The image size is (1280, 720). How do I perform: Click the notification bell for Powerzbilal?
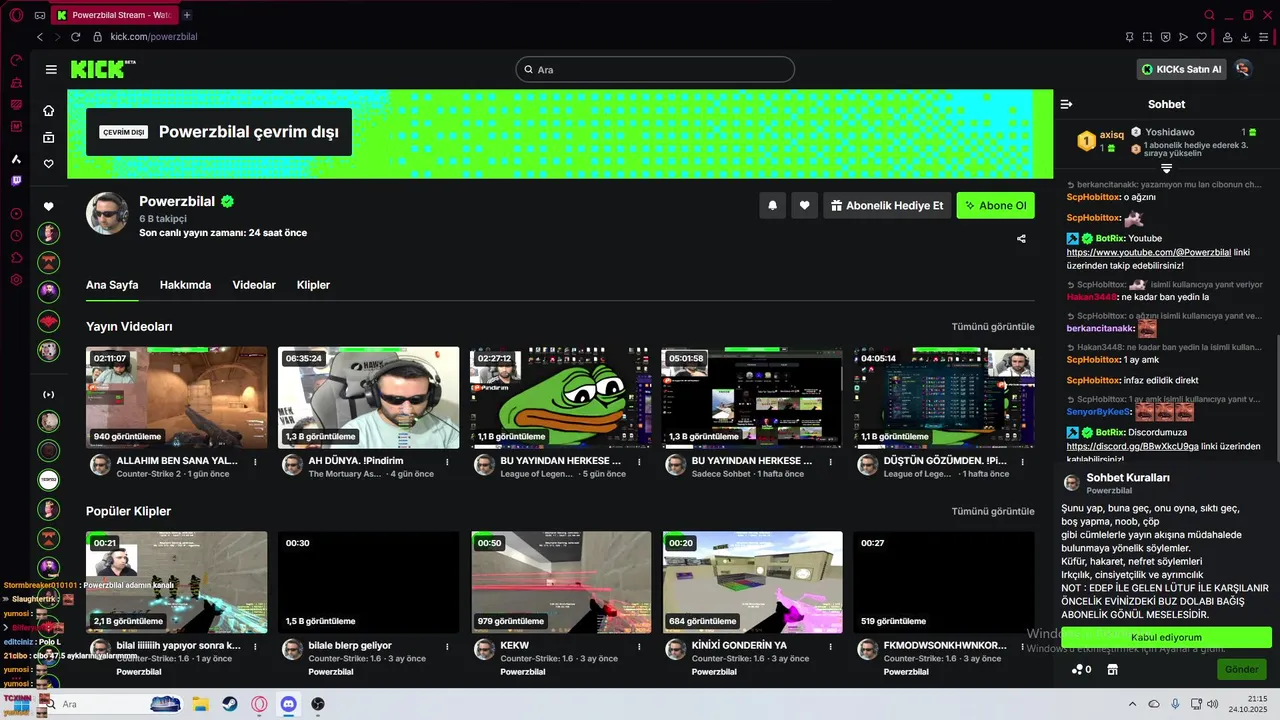tap(772, 206)
